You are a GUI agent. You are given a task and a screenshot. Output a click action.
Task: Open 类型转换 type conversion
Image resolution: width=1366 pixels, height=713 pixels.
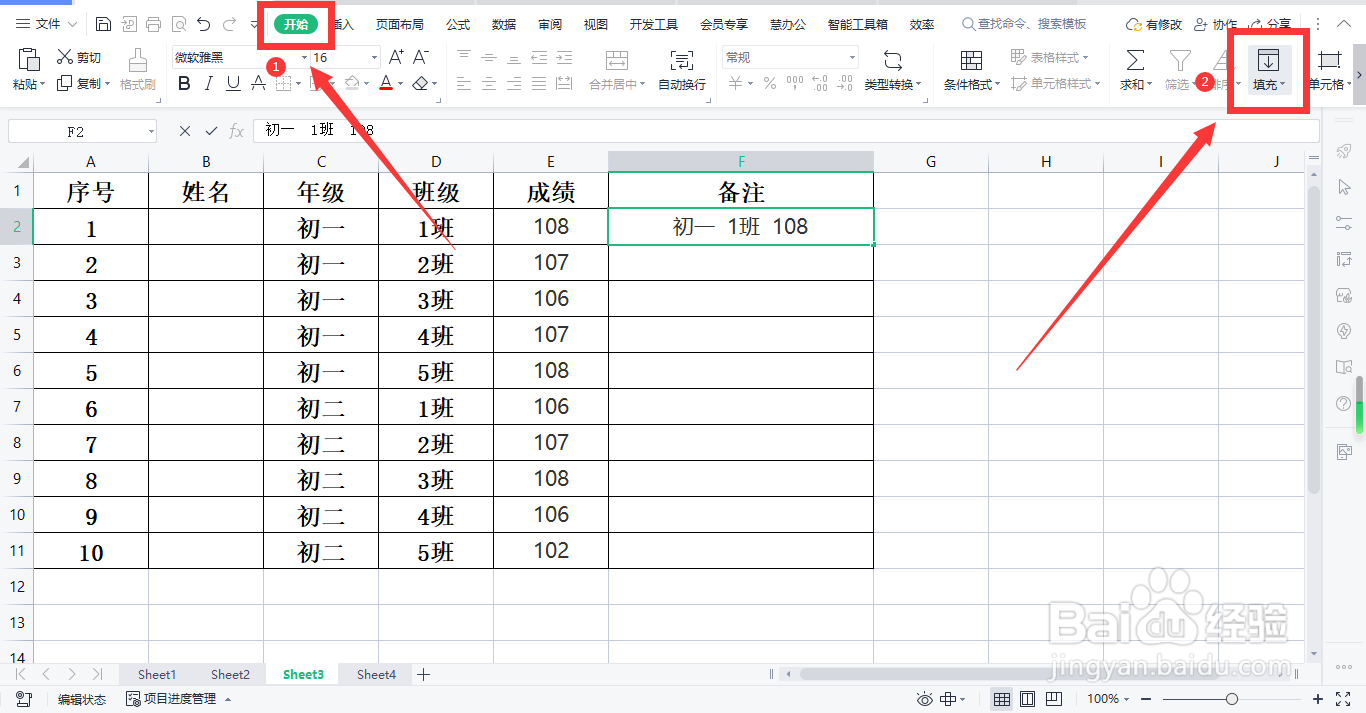click(x=893, y=70)
